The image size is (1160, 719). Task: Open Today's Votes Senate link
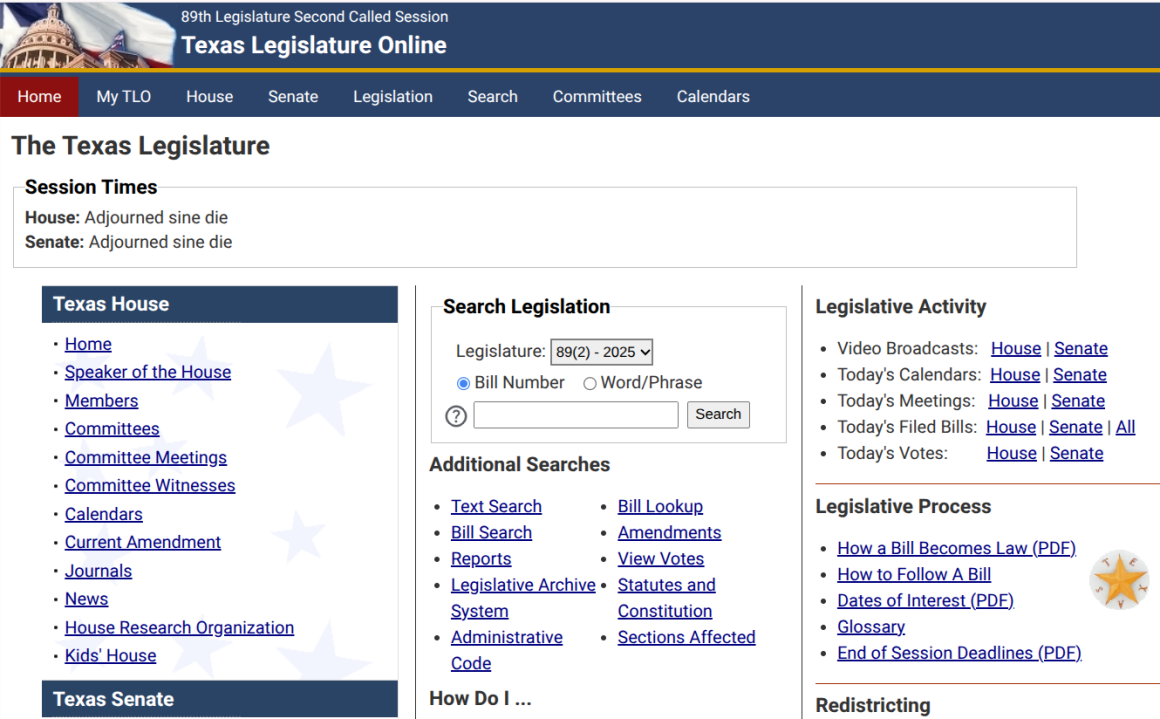[x=1076, y=453]
